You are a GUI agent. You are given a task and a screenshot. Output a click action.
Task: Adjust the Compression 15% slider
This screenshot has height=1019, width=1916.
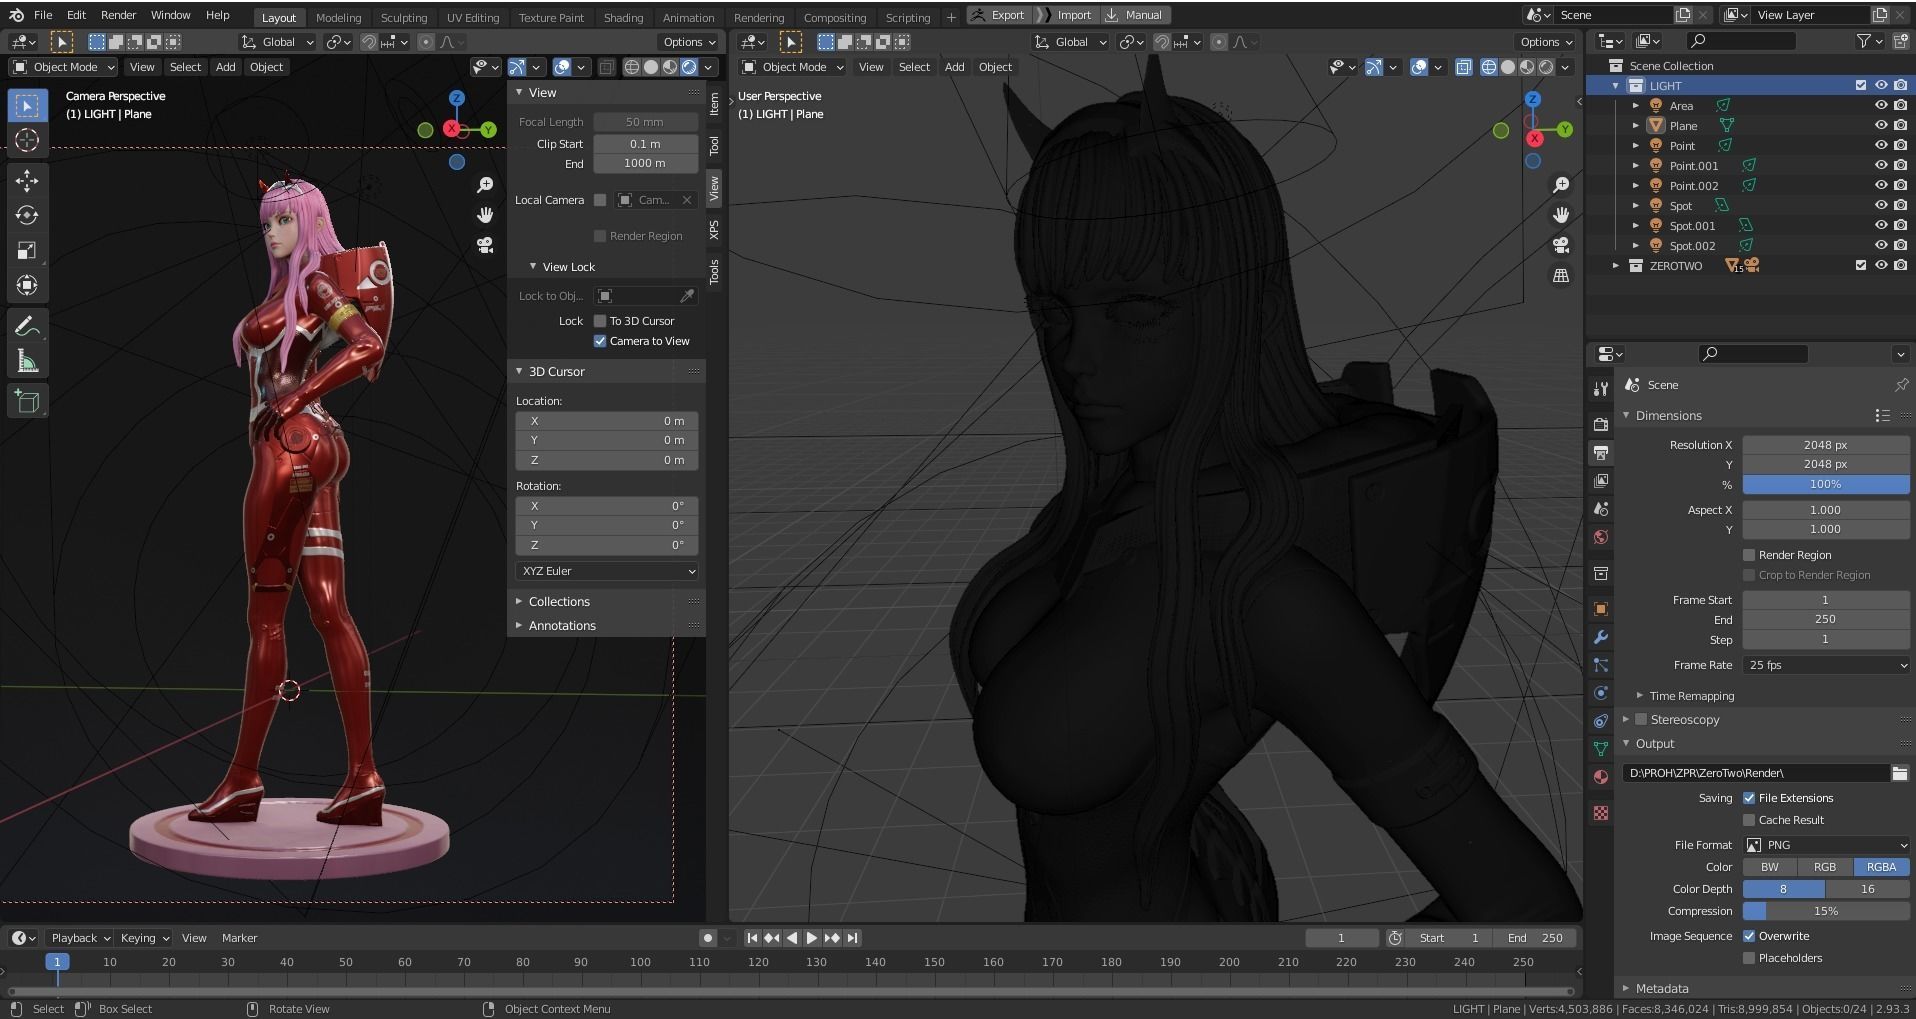click(x=1826, y=911)
